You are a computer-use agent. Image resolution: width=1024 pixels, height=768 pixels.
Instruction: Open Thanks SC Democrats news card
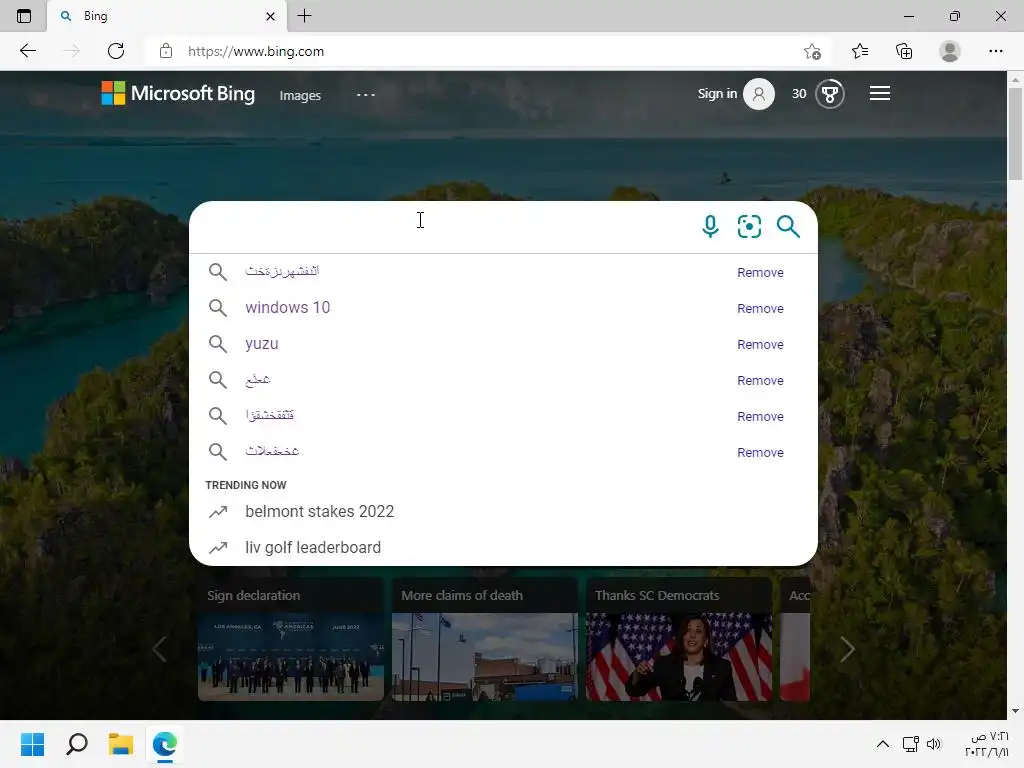(x=679, y=639)
